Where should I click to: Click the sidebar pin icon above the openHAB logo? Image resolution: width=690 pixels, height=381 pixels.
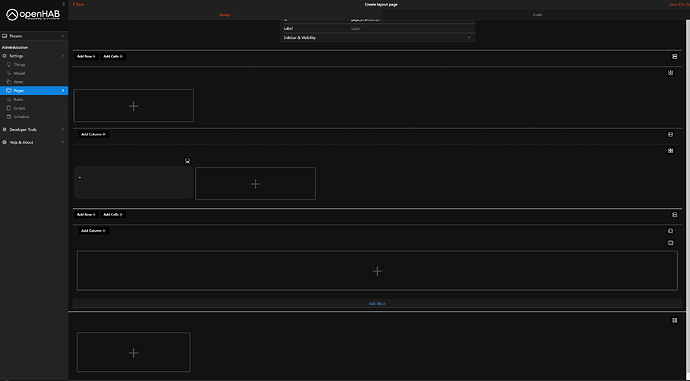pos(64,4)
